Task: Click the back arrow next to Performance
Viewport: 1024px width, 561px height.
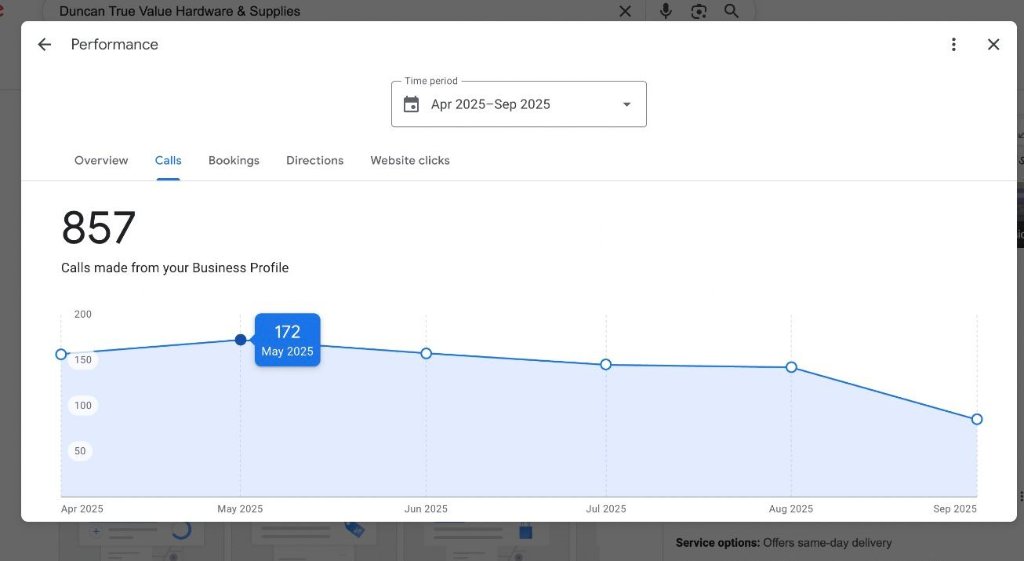Action: click(44, 44)
